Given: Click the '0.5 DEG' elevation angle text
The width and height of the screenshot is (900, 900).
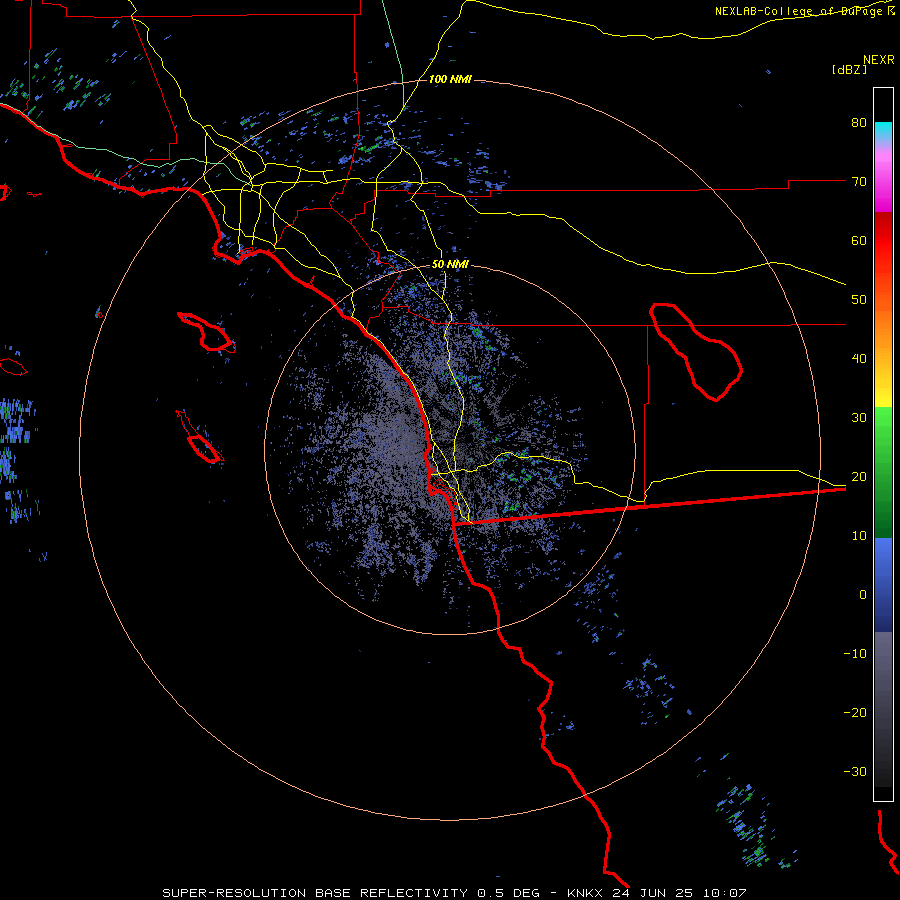Looking at the screenshot, I should [x=509, y=893].
